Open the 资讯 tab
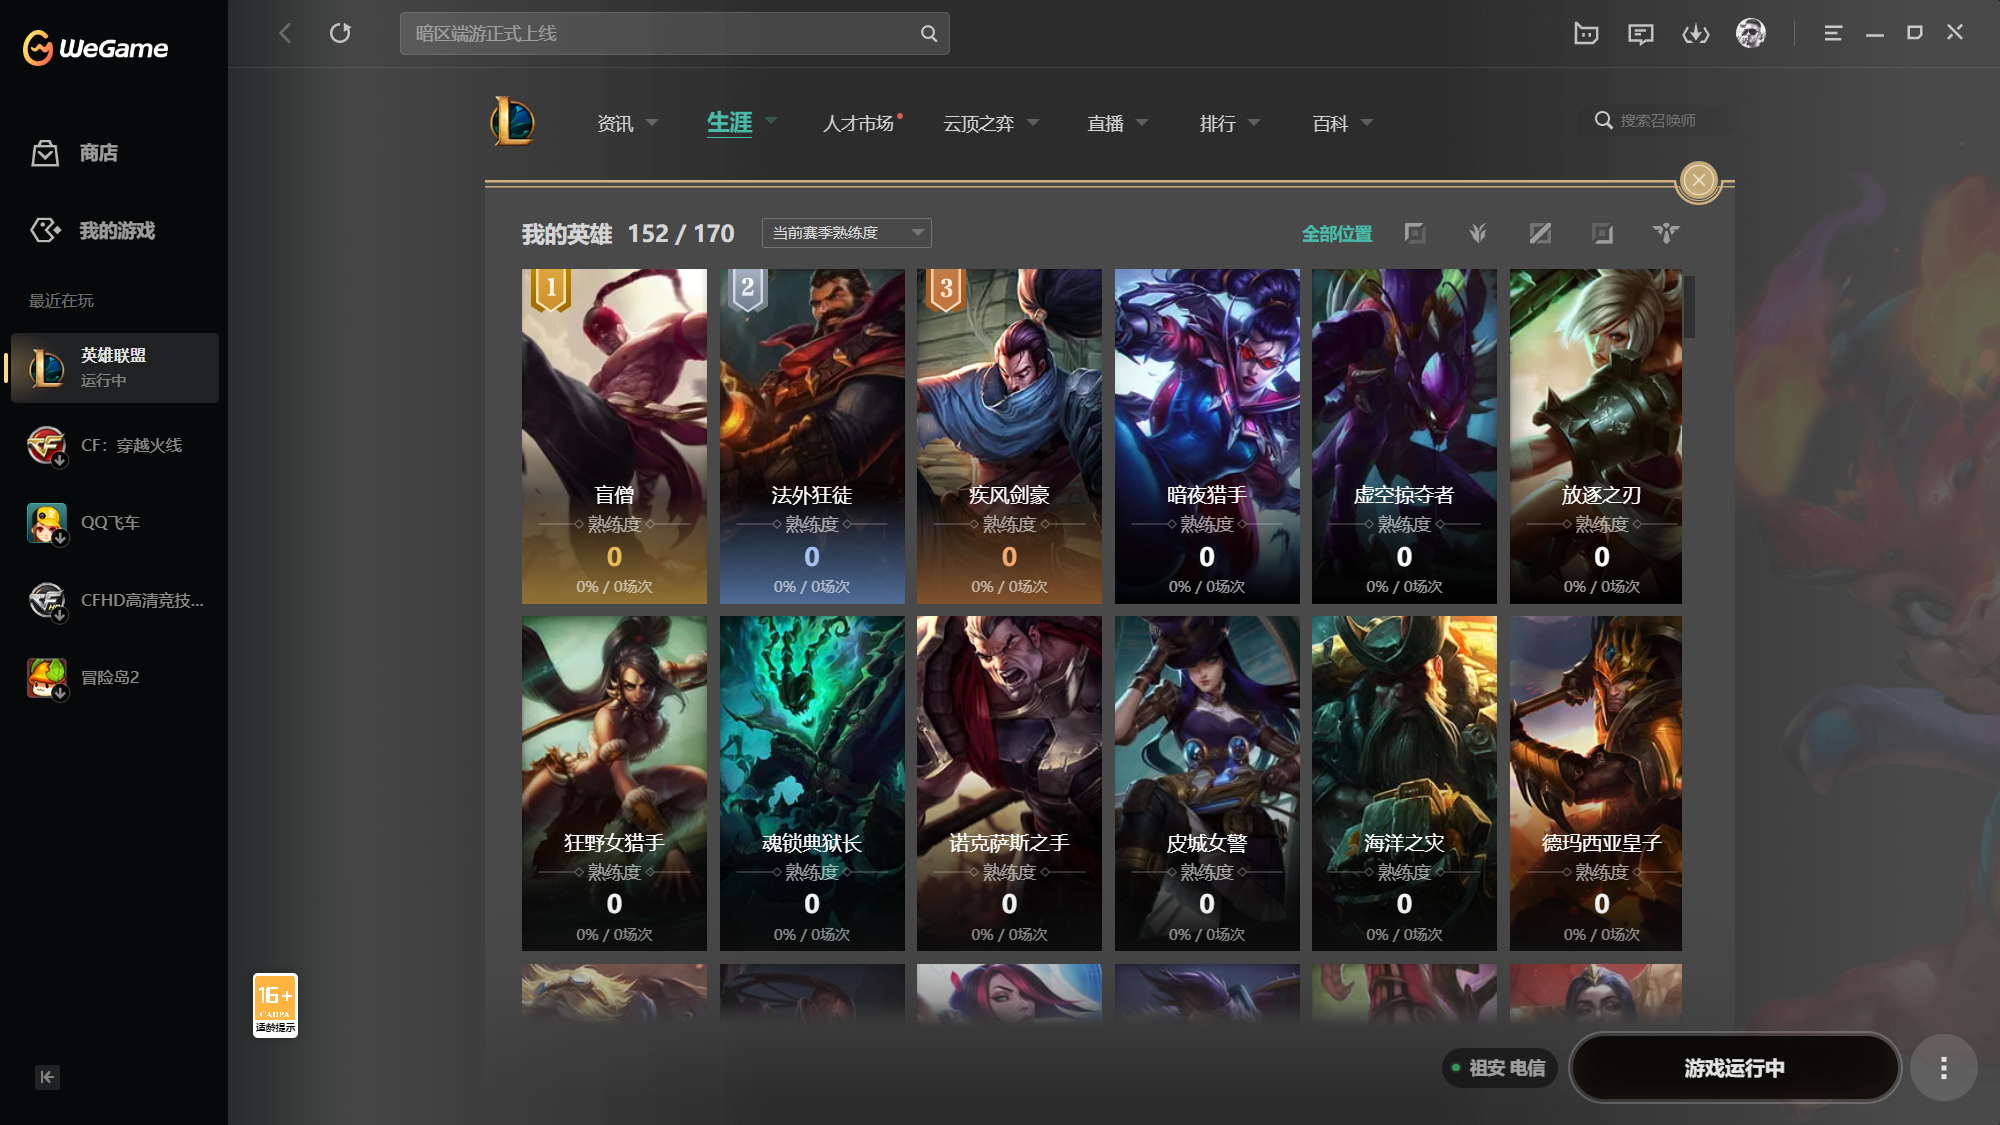Viewport: 2000px width, 1125px height. pyautogui.click(x=615, y=123)
